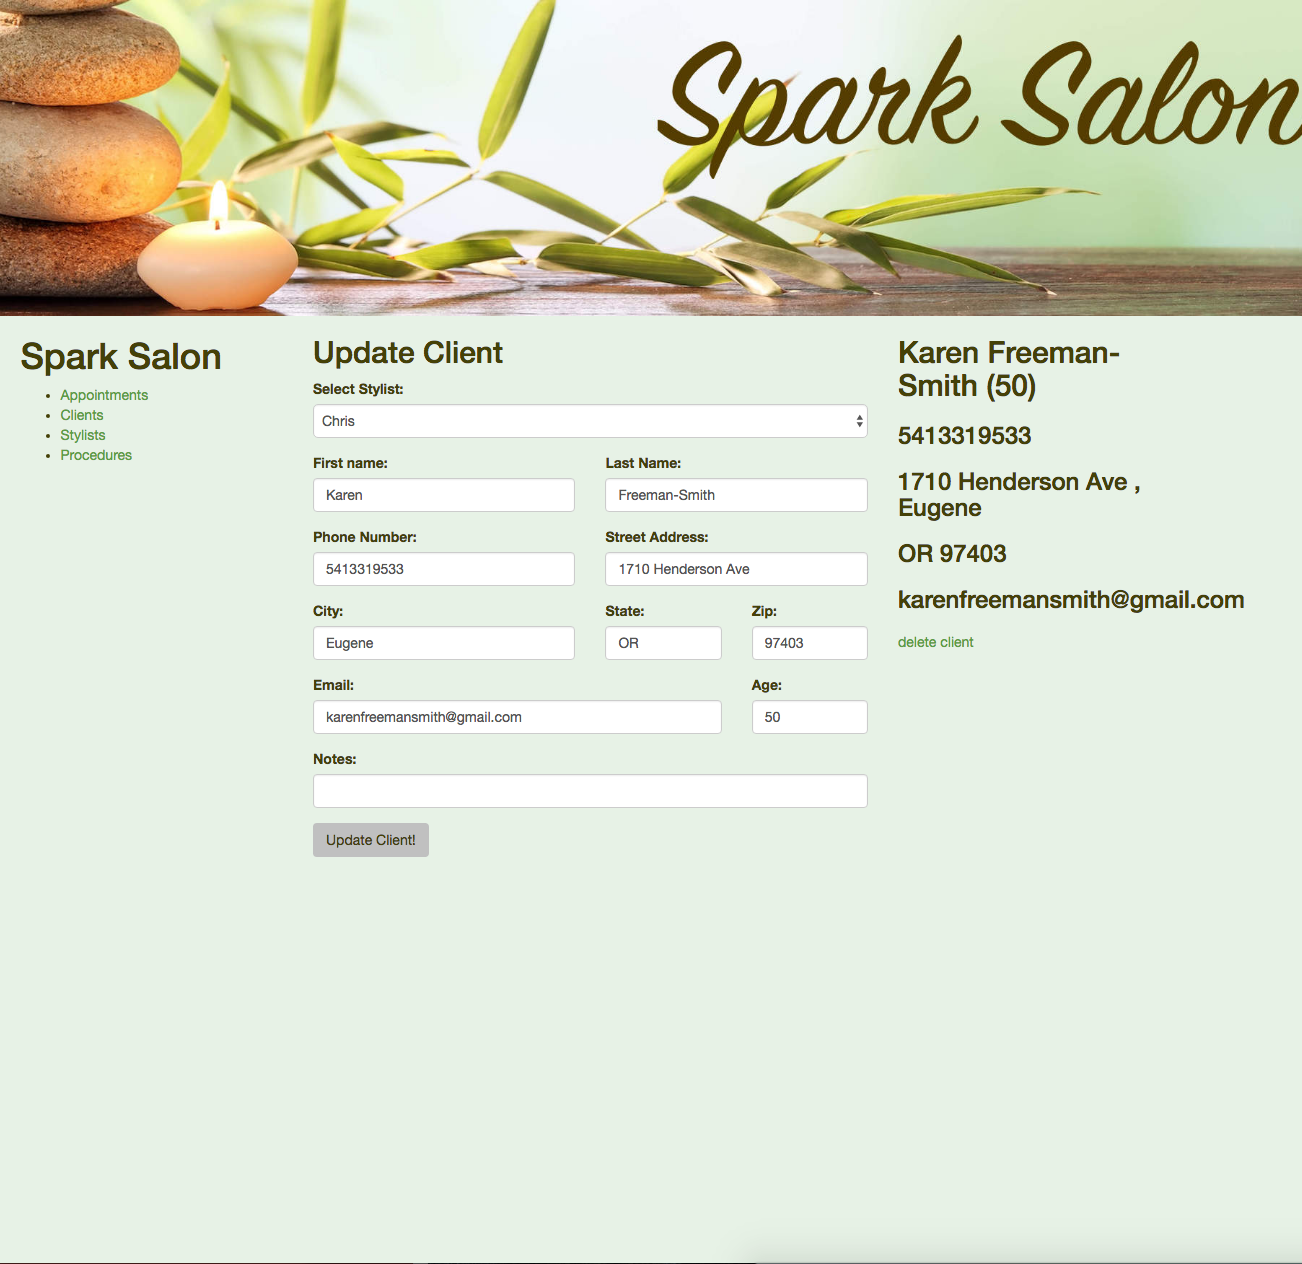The height and width of the screenshot is (1264, 1302).
Task: Click the Spark Salon script logo in banner
Action: tap(980, 100)
